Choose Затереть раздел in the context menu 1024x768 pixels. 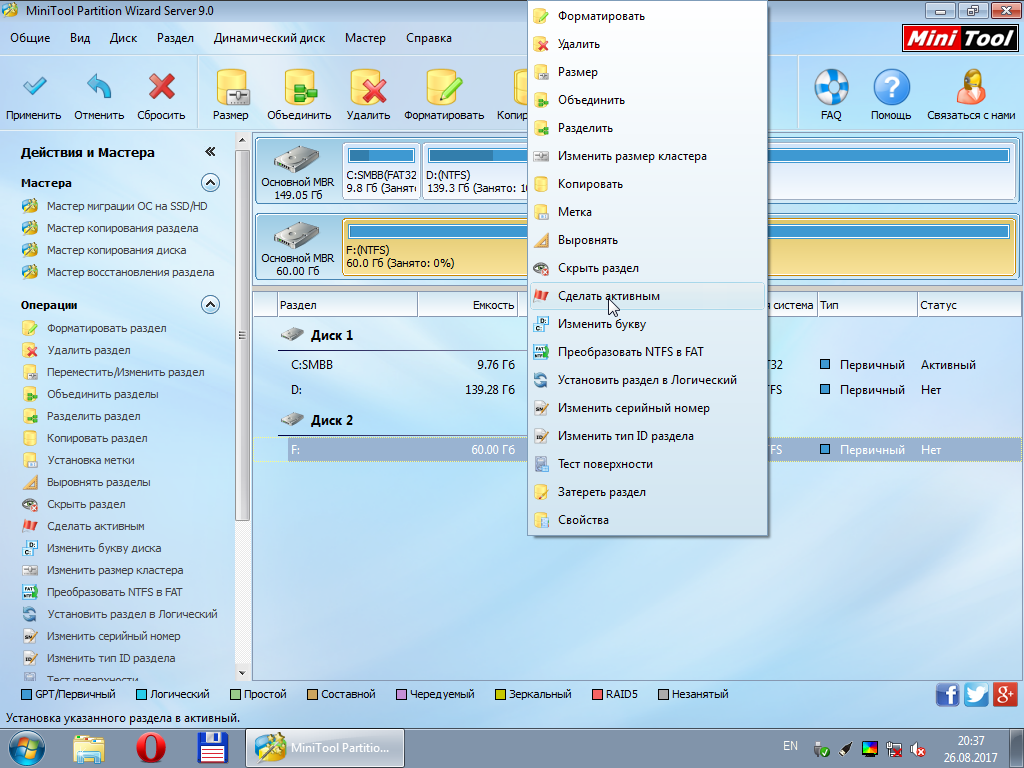[647, 492]
